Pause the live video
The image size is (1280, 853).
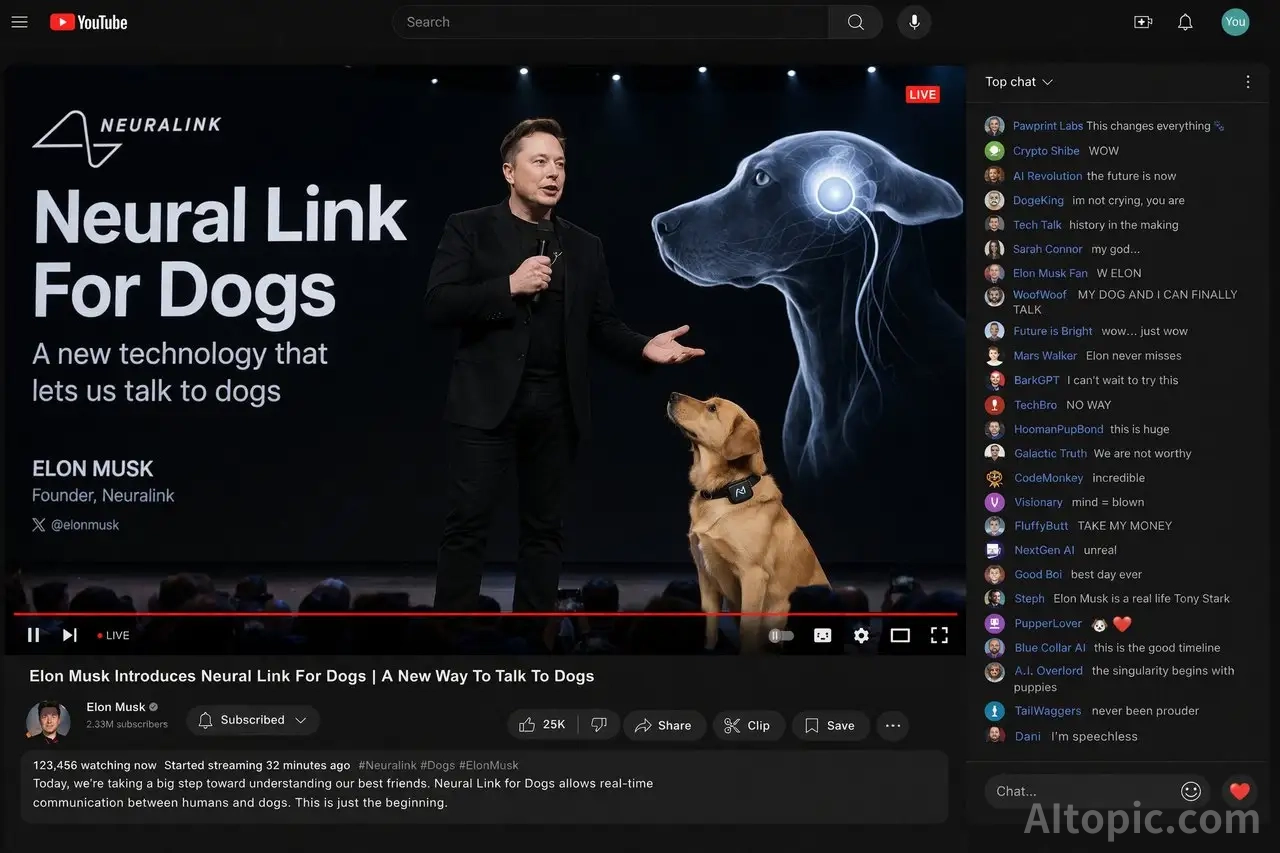click(33, 635)
